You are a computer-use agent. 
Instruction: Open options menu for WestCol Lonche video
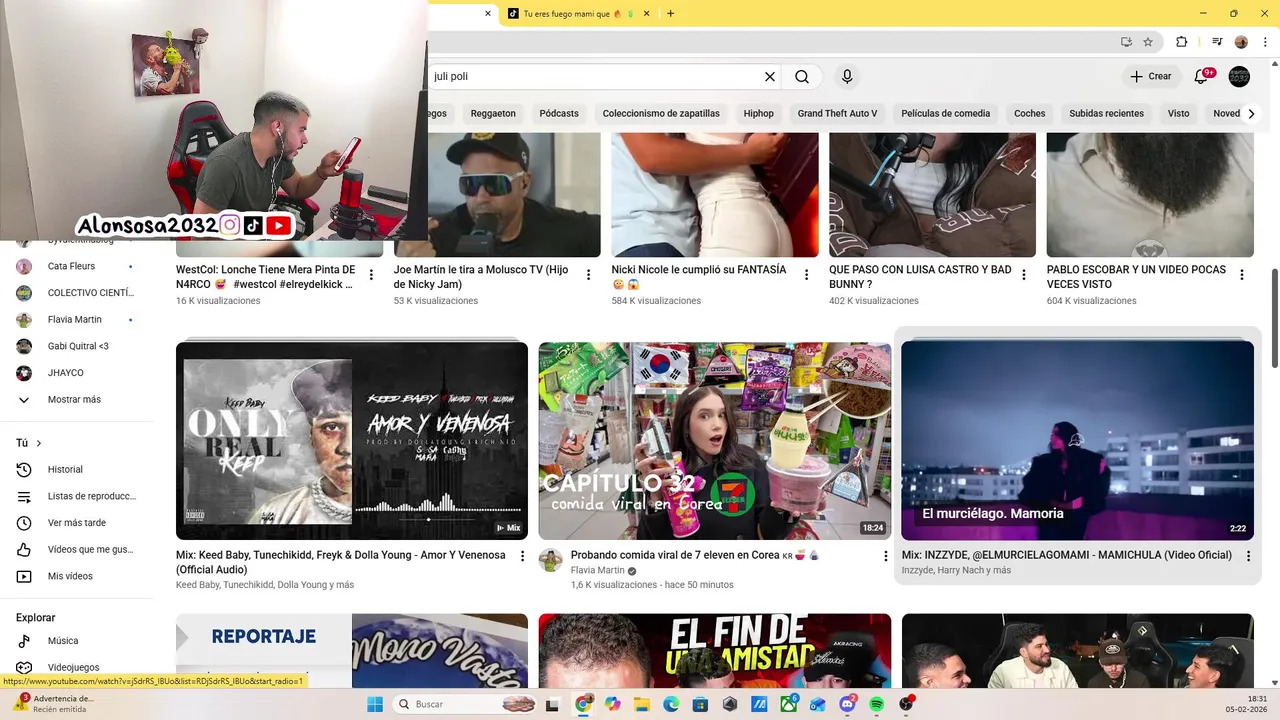[371, 275]
